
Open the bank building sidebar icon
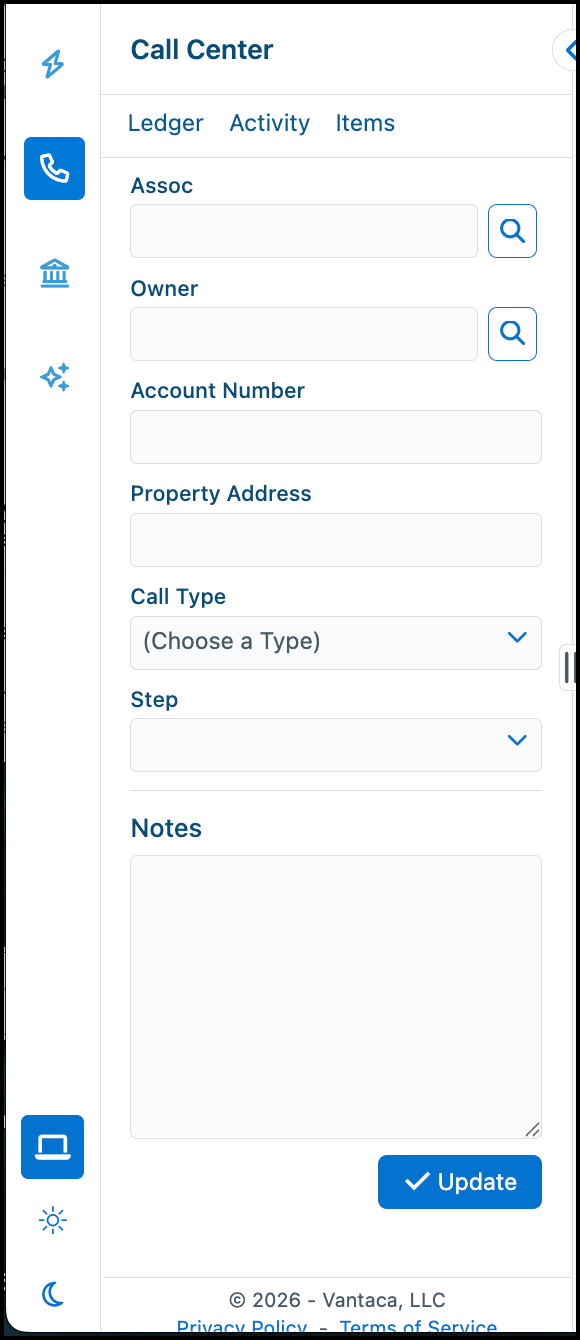pos(54,273)
